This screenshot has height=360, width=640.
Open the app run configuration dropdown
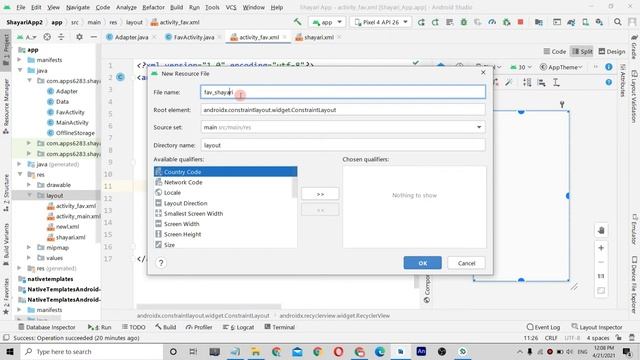(x=327, y=22)
